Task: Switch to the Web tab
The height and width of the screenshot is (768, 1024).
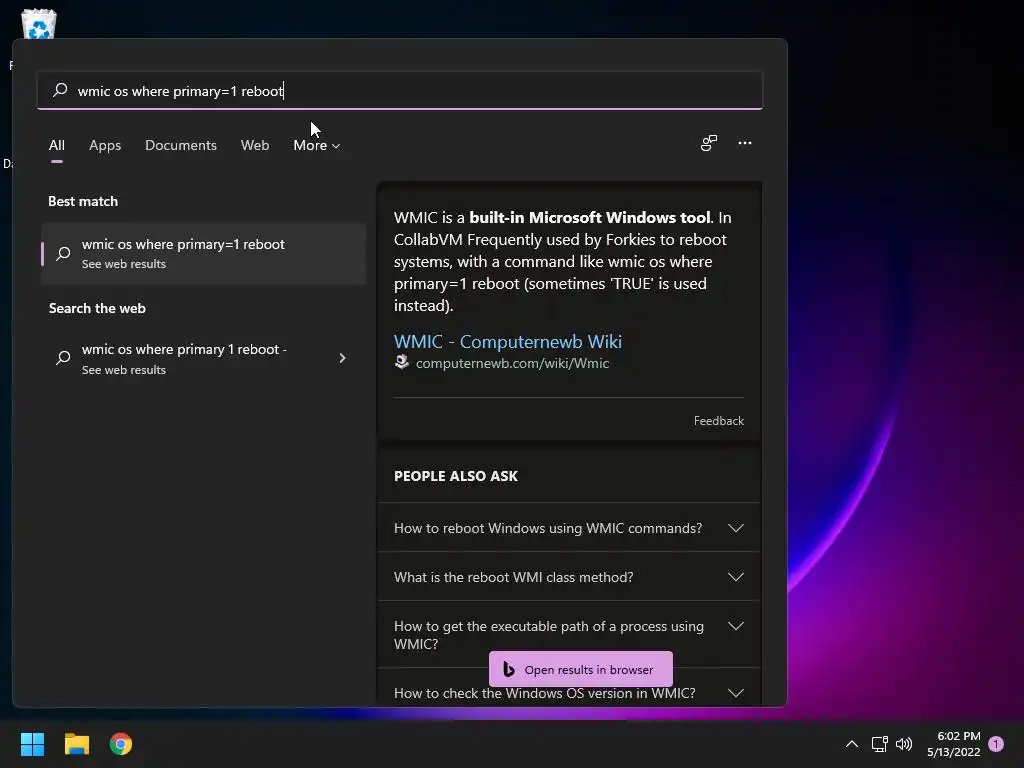Action: pyautogui.click(x=255, y=145)
